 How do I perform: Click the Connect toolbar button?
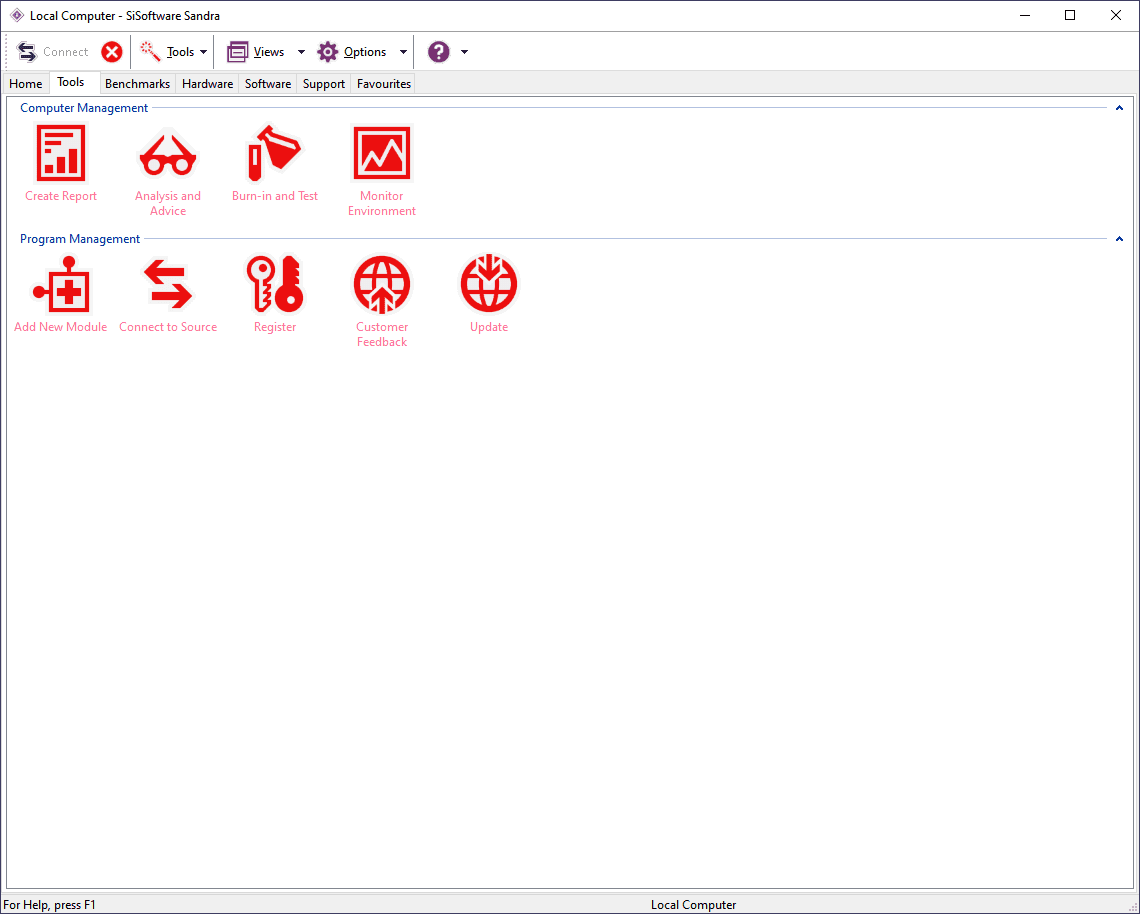pos(52,52)
